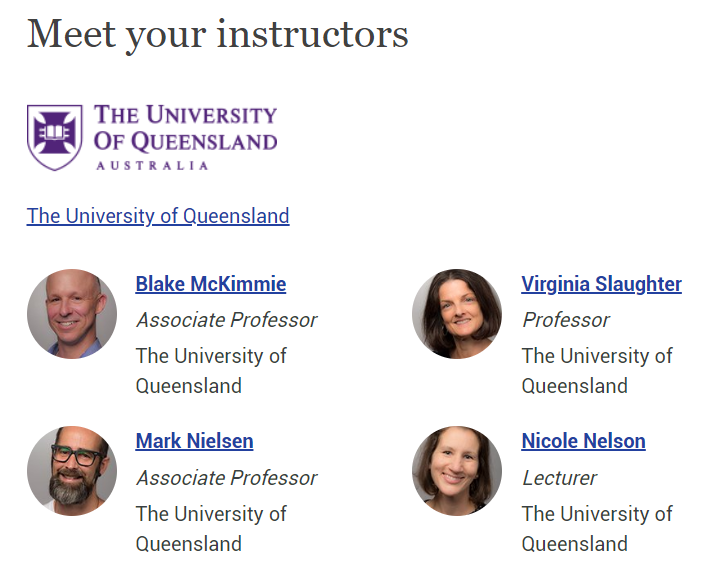Open Virginia Slaughter's instructor profile link

[x=602, y=284]
